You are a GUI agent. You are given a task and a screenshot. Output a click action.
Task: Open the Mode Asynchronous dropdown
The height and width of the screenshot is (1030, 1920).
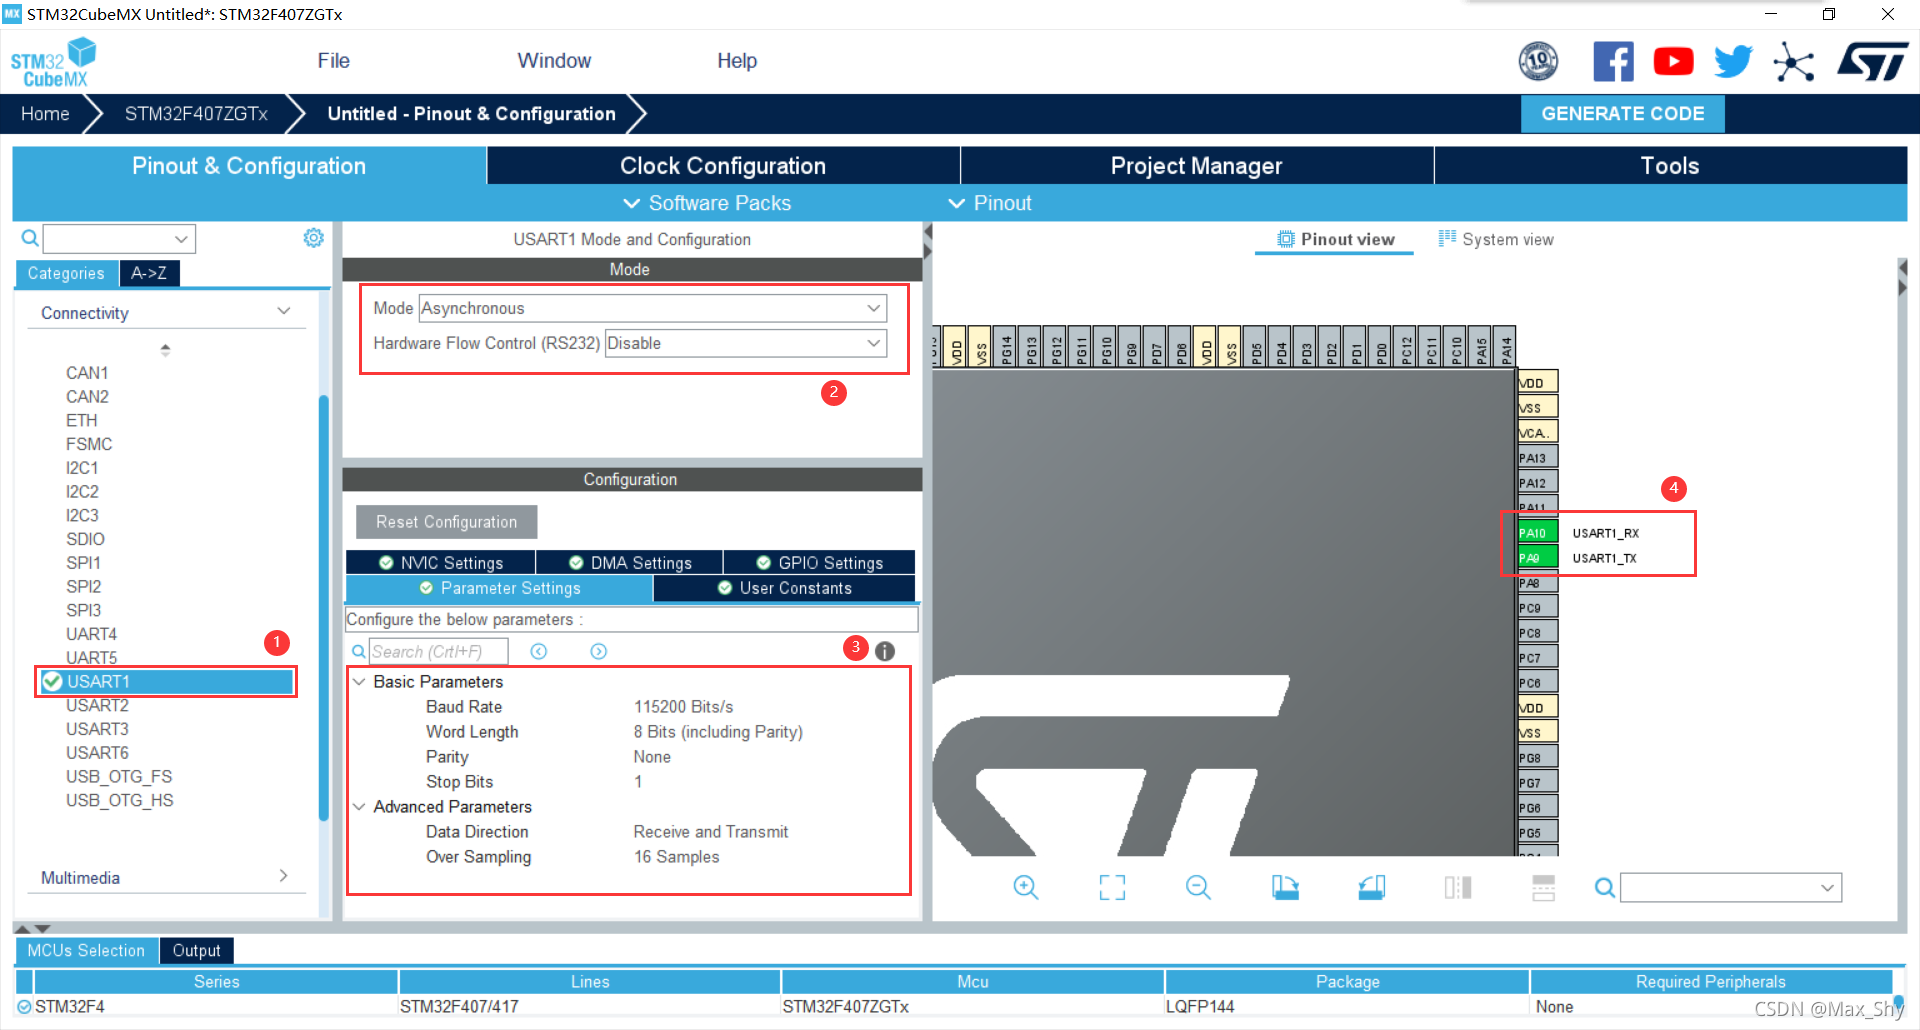coord(652,308)
